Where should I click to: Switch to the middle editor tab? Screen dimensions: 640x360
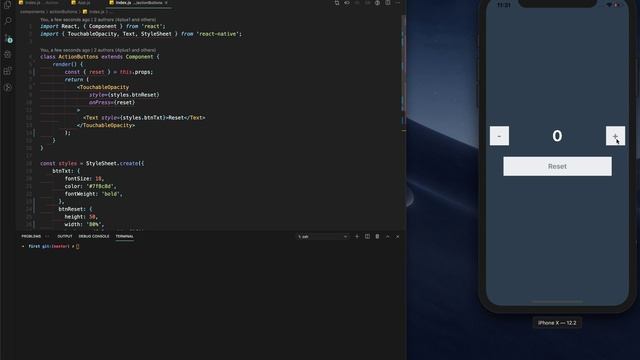(x=82, y=3)
